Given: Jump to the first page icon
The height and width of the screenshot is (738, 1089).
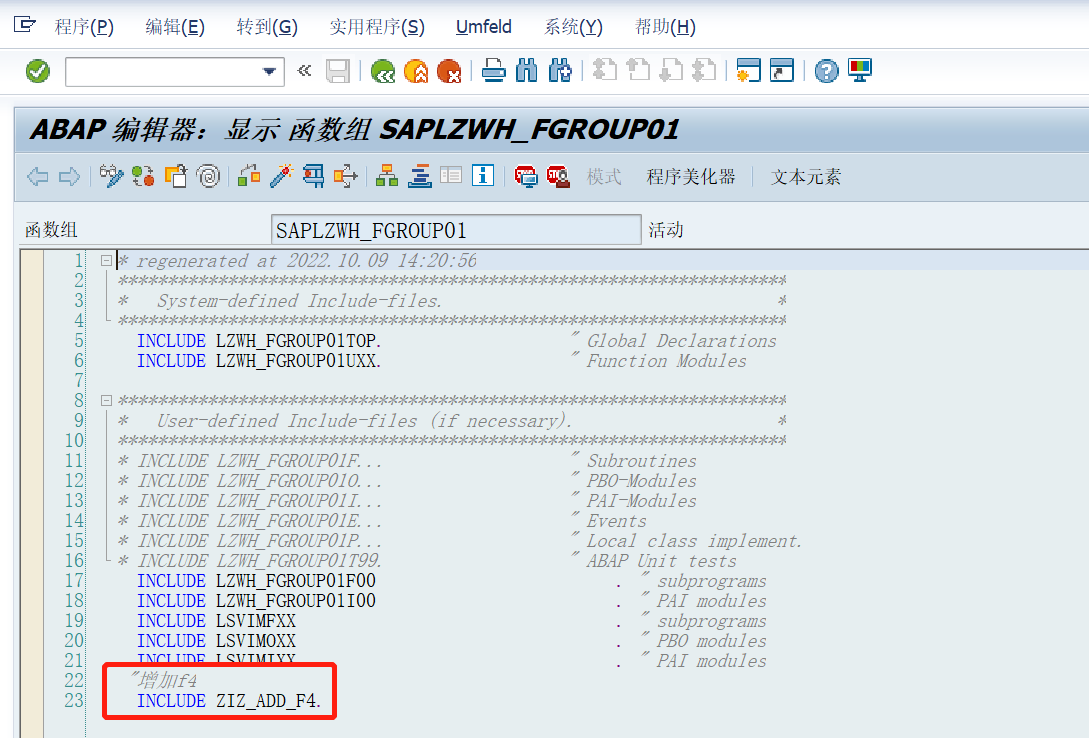Looking at the screenshot, I should tap(604, 71).
